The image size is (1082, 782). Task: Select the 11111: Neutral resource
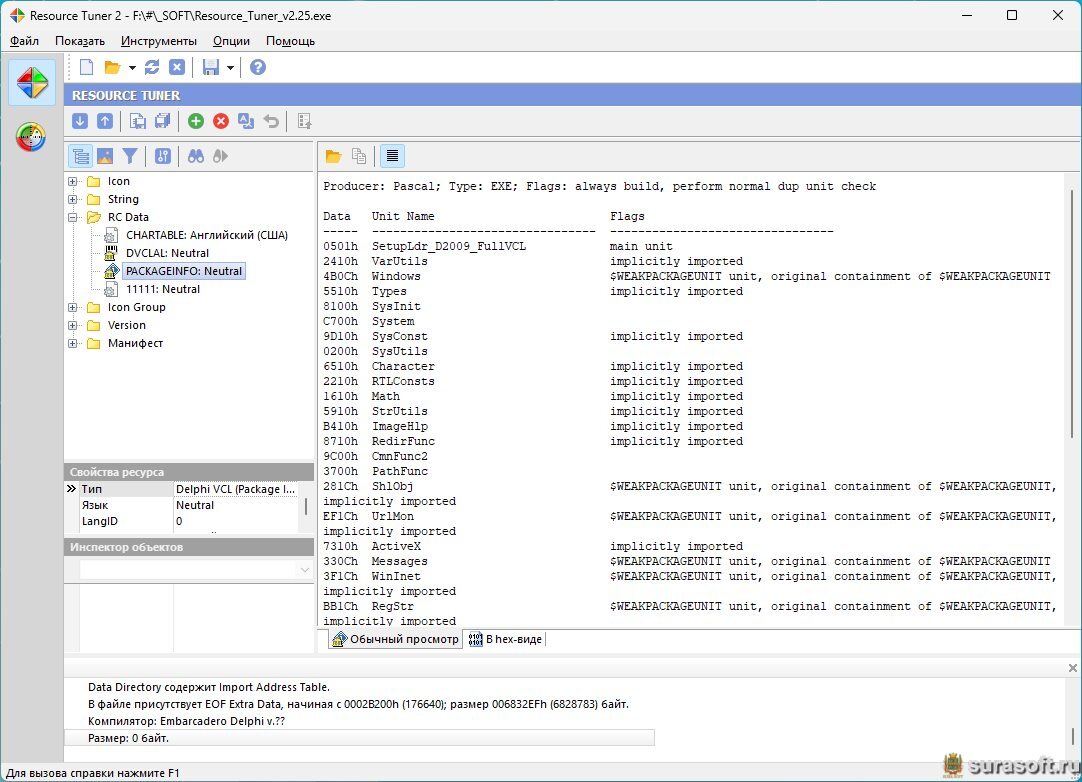click(163, 289)
